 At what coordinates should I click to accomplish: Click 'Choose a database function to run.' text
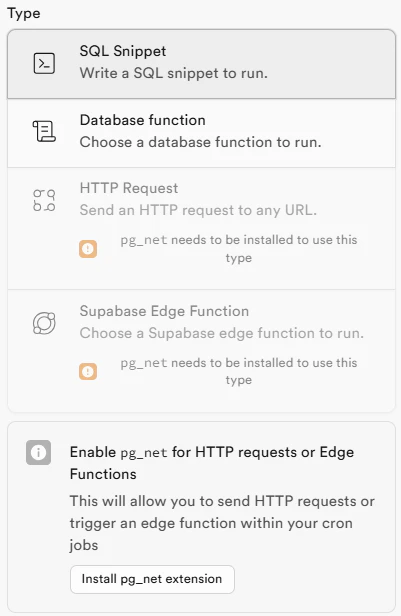point(200,142)
